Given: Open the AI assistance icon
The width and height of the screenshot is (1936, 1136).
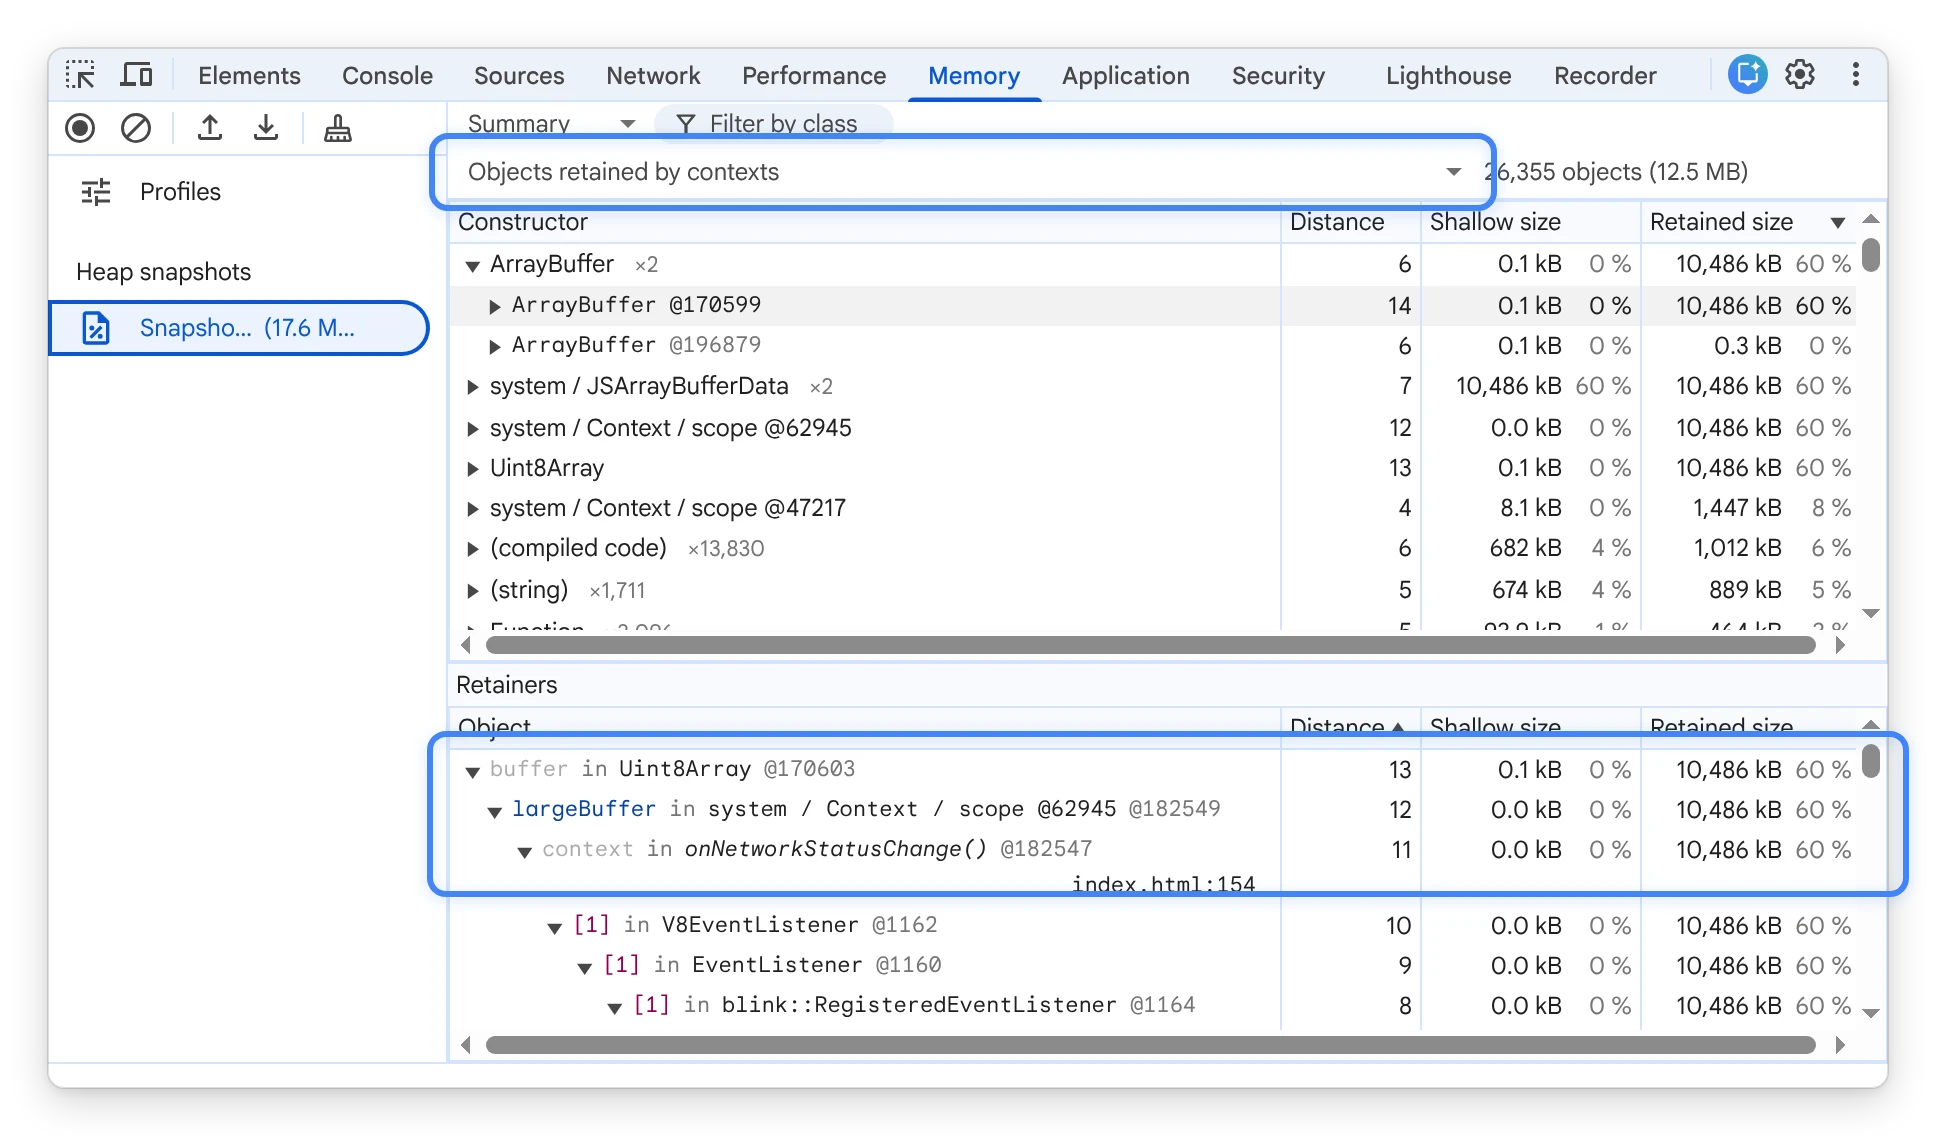Looking at the screenshot, I should (x=1747, y=74).
